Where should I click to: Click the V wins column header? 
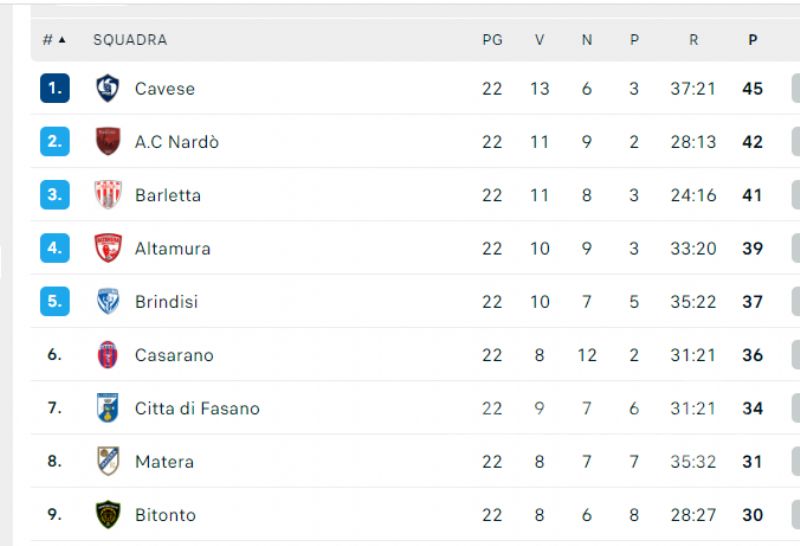pyautogui.click(x=539, y=40)
